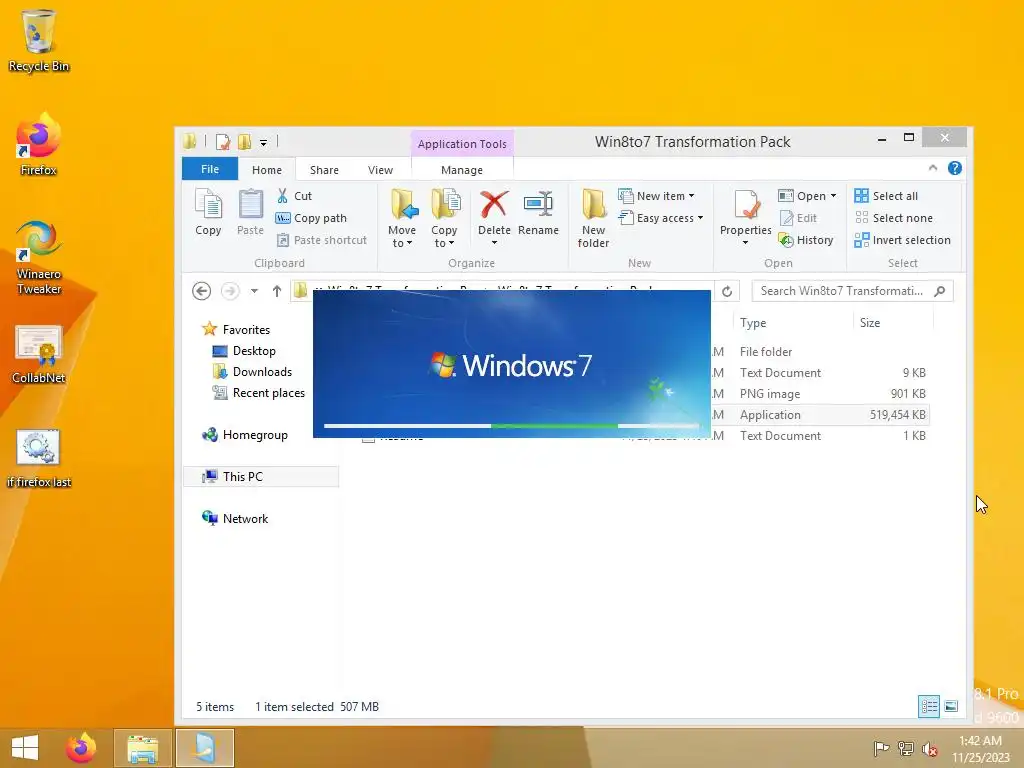Image resolution: width=1024 pixels, height=768 pixels.
Task: Open Recent places in Favorites
Action: point(259,392)
